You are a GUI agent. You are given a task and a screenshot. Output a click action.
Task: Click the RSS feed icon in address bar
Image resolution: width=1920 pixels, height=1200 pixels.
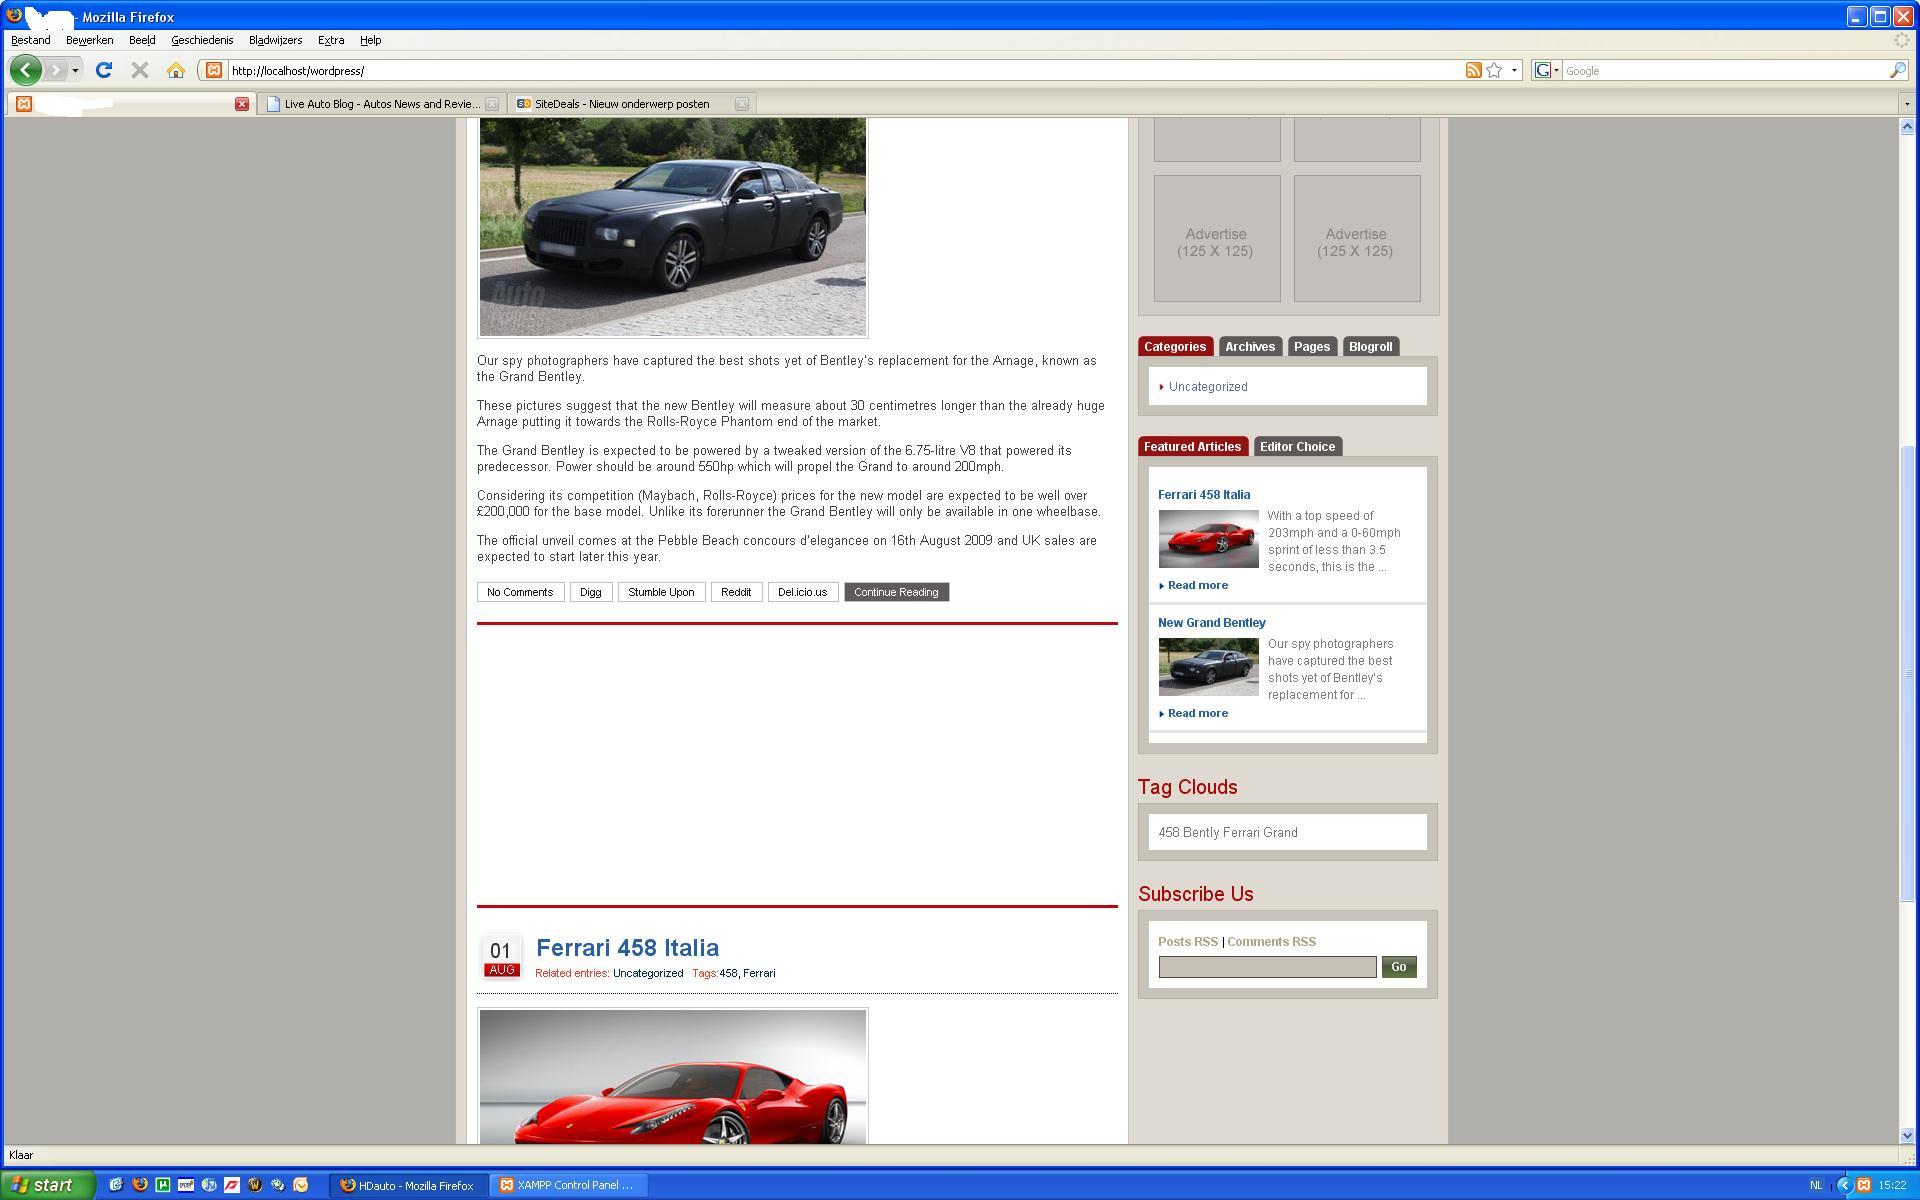pyautogui.click(x=1473, y=70)
